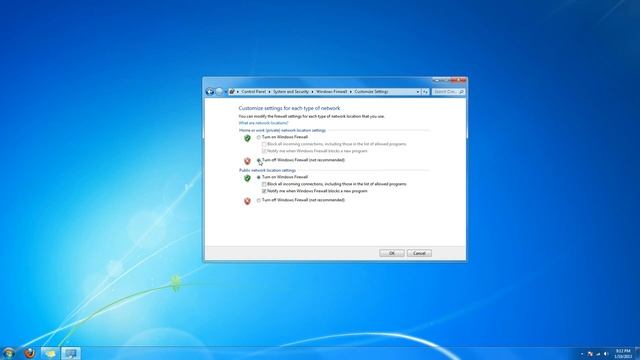Expand the arrow after Control Panel breadcrumb
Viewport: 640px width, 360px height.
tap(269, 92)
